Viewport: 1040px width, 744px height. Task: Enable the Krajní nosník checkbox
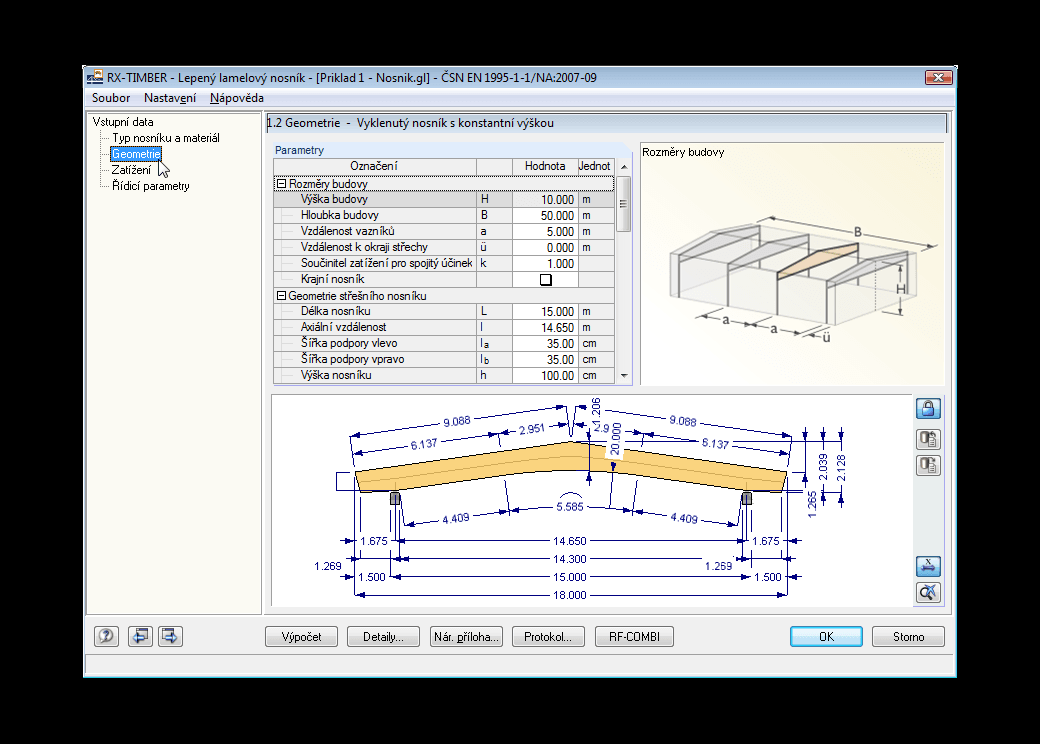(545, 280)
